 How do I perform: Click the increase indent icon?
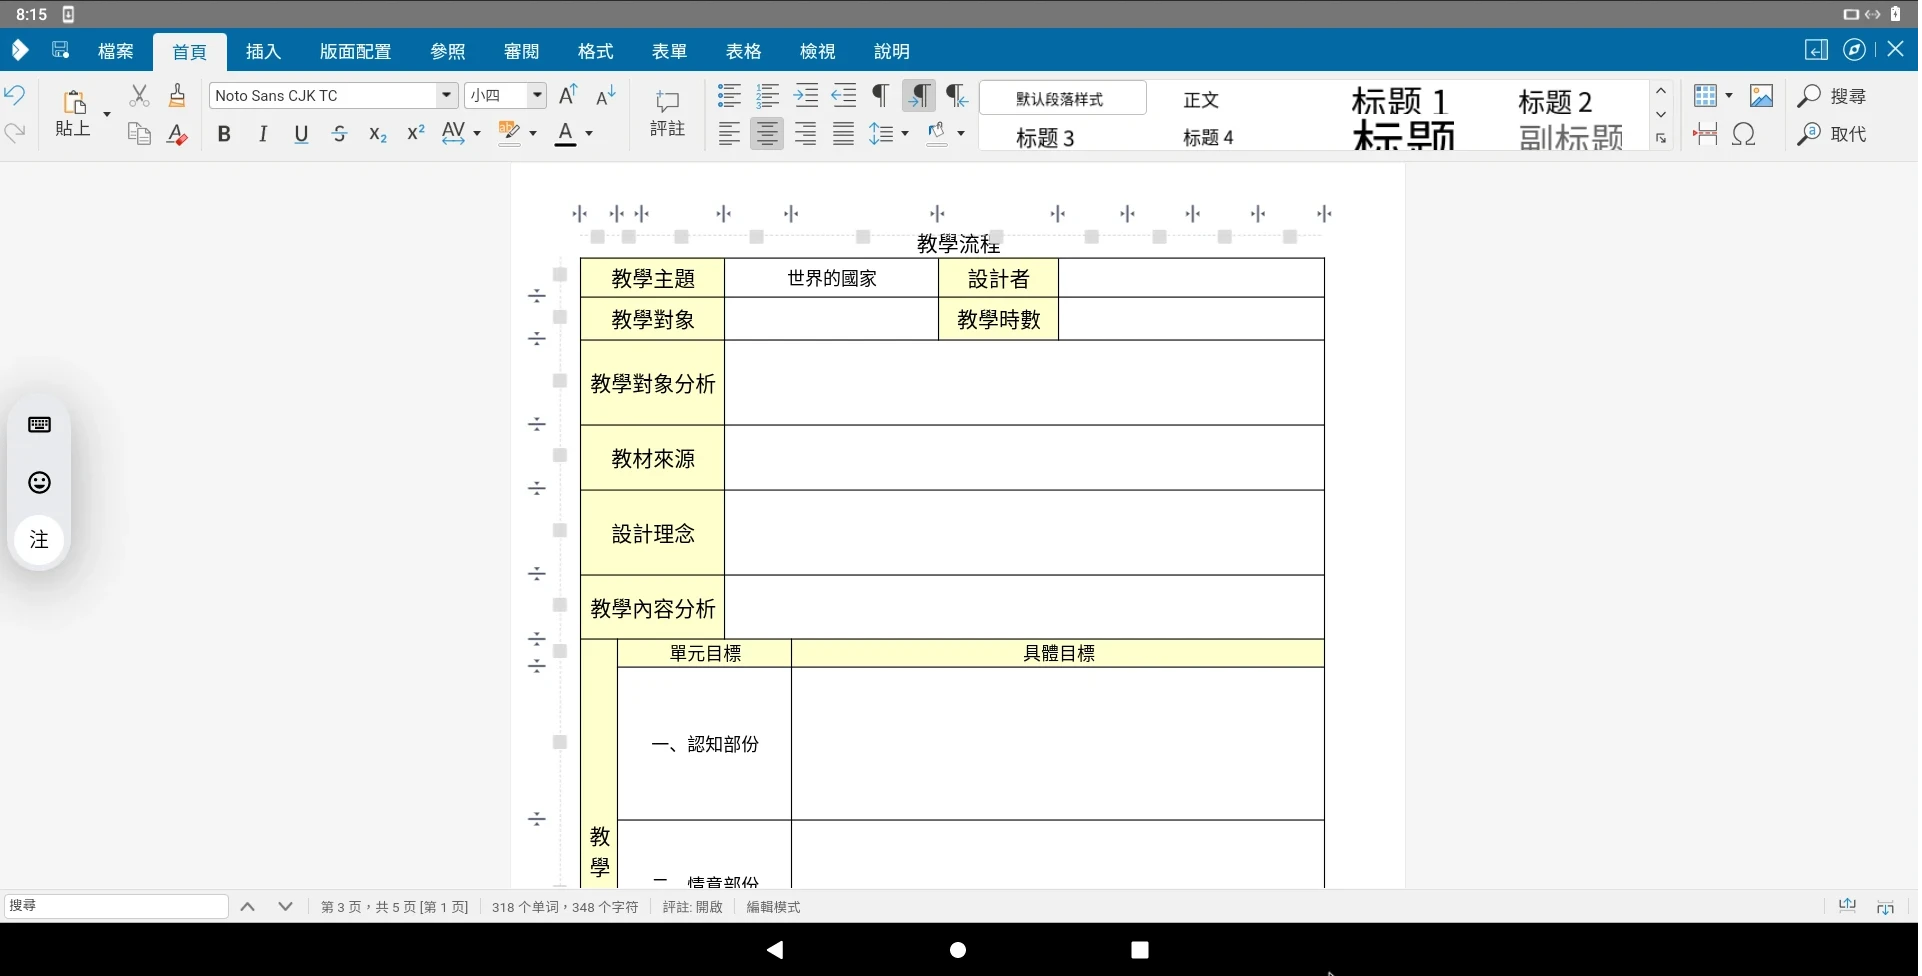tap(806, 96)
